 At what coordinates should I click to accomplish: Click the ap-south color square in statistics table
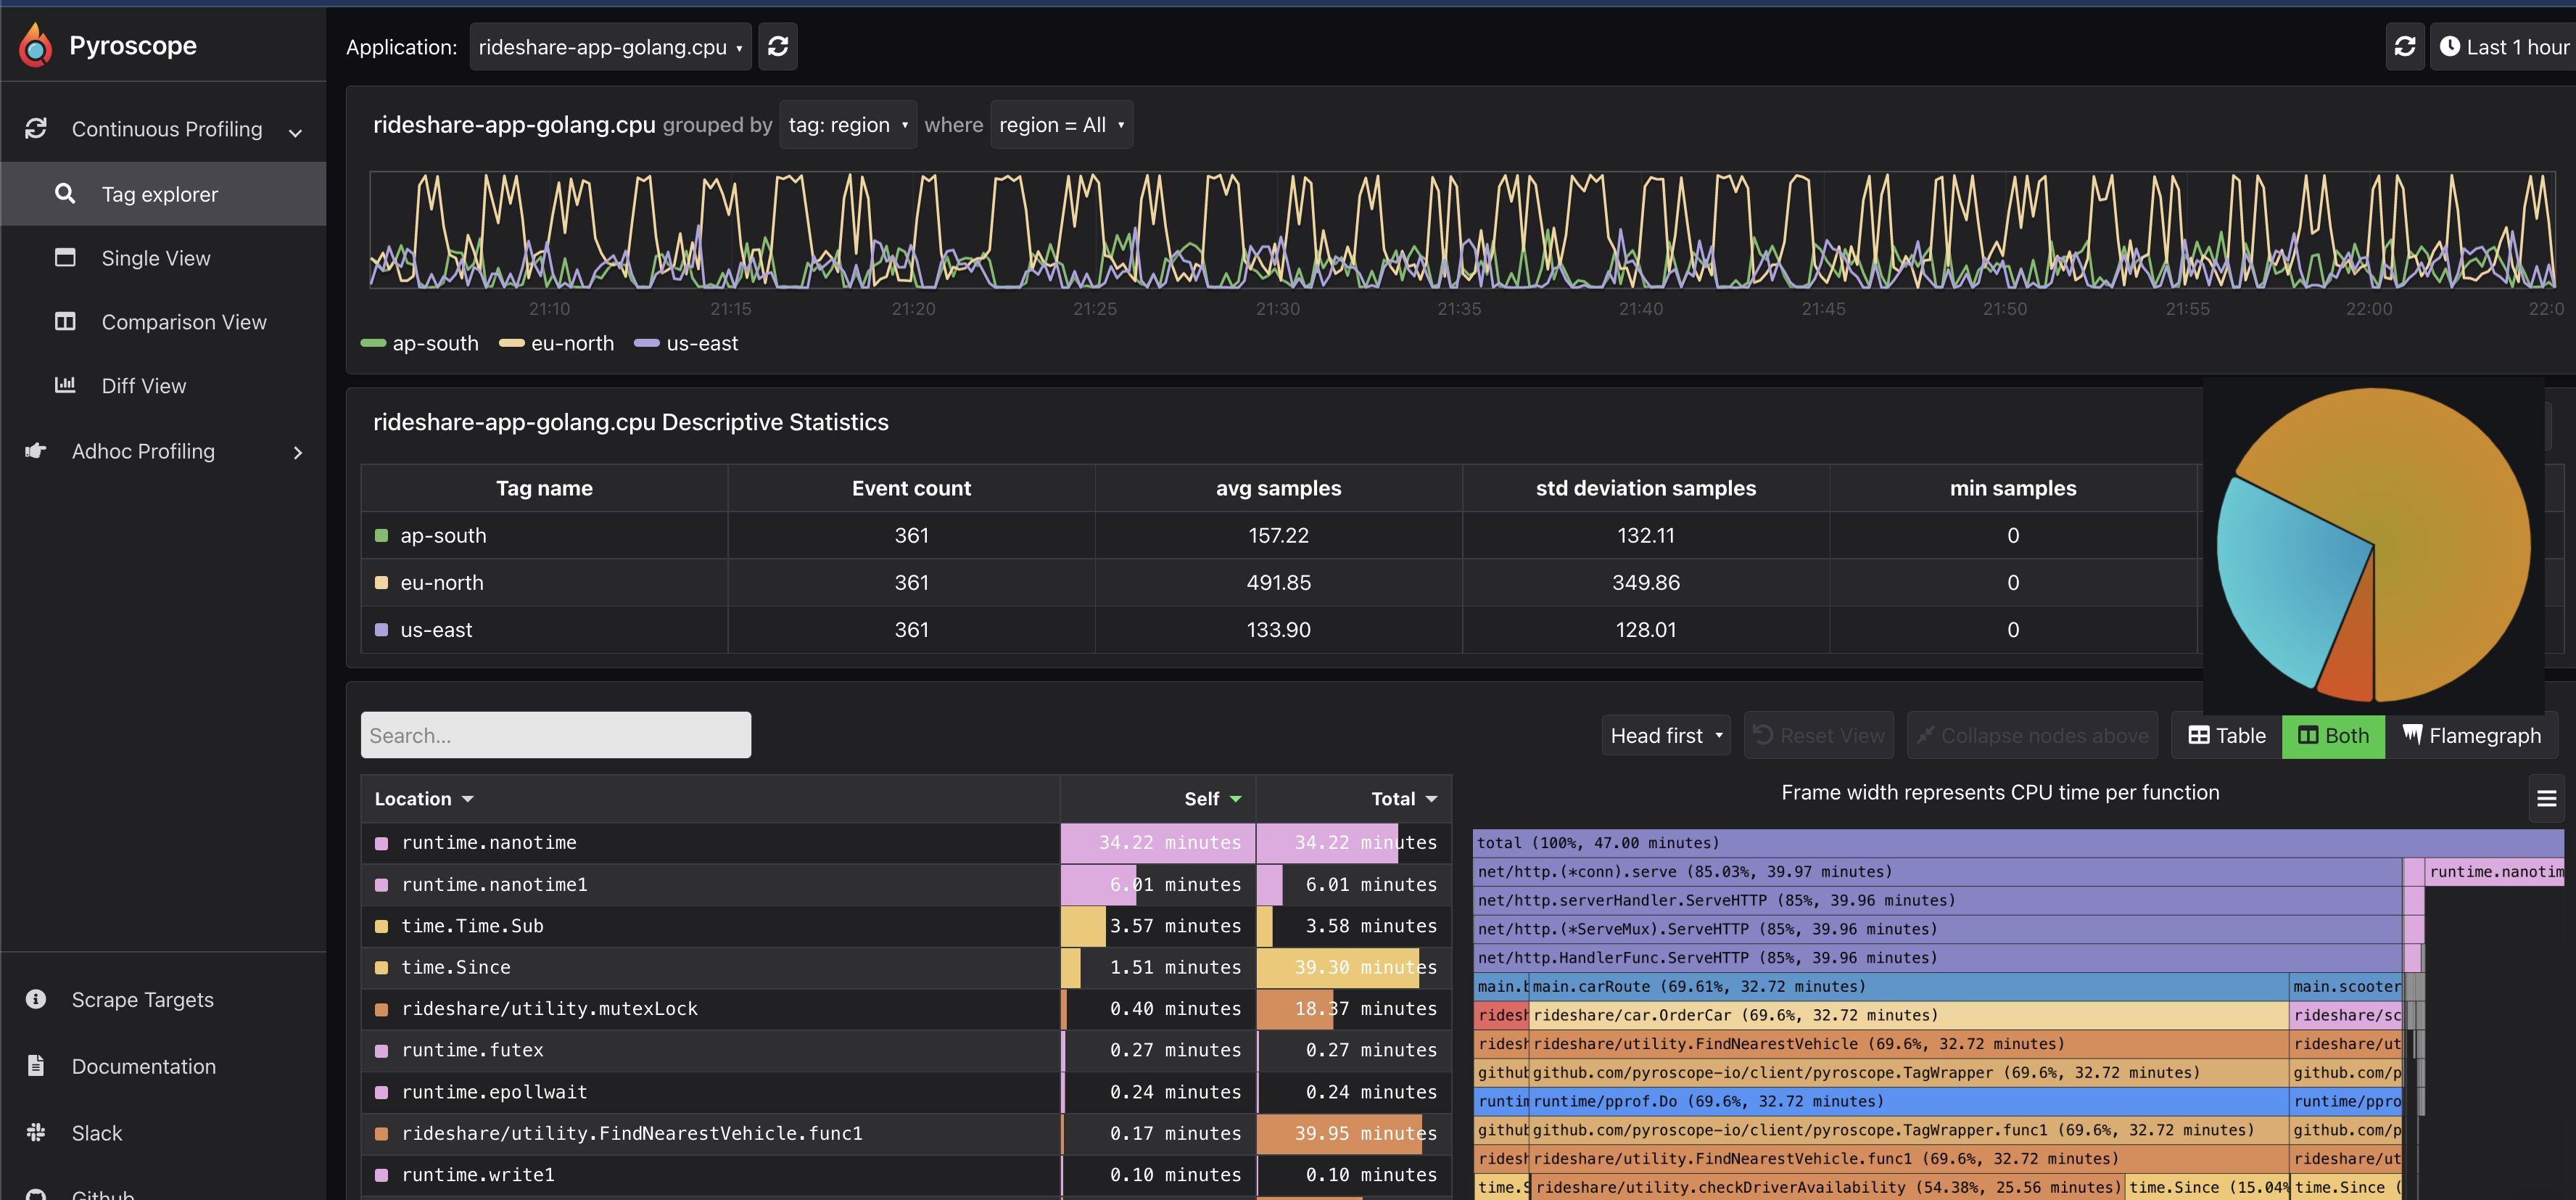coord(382,535)
